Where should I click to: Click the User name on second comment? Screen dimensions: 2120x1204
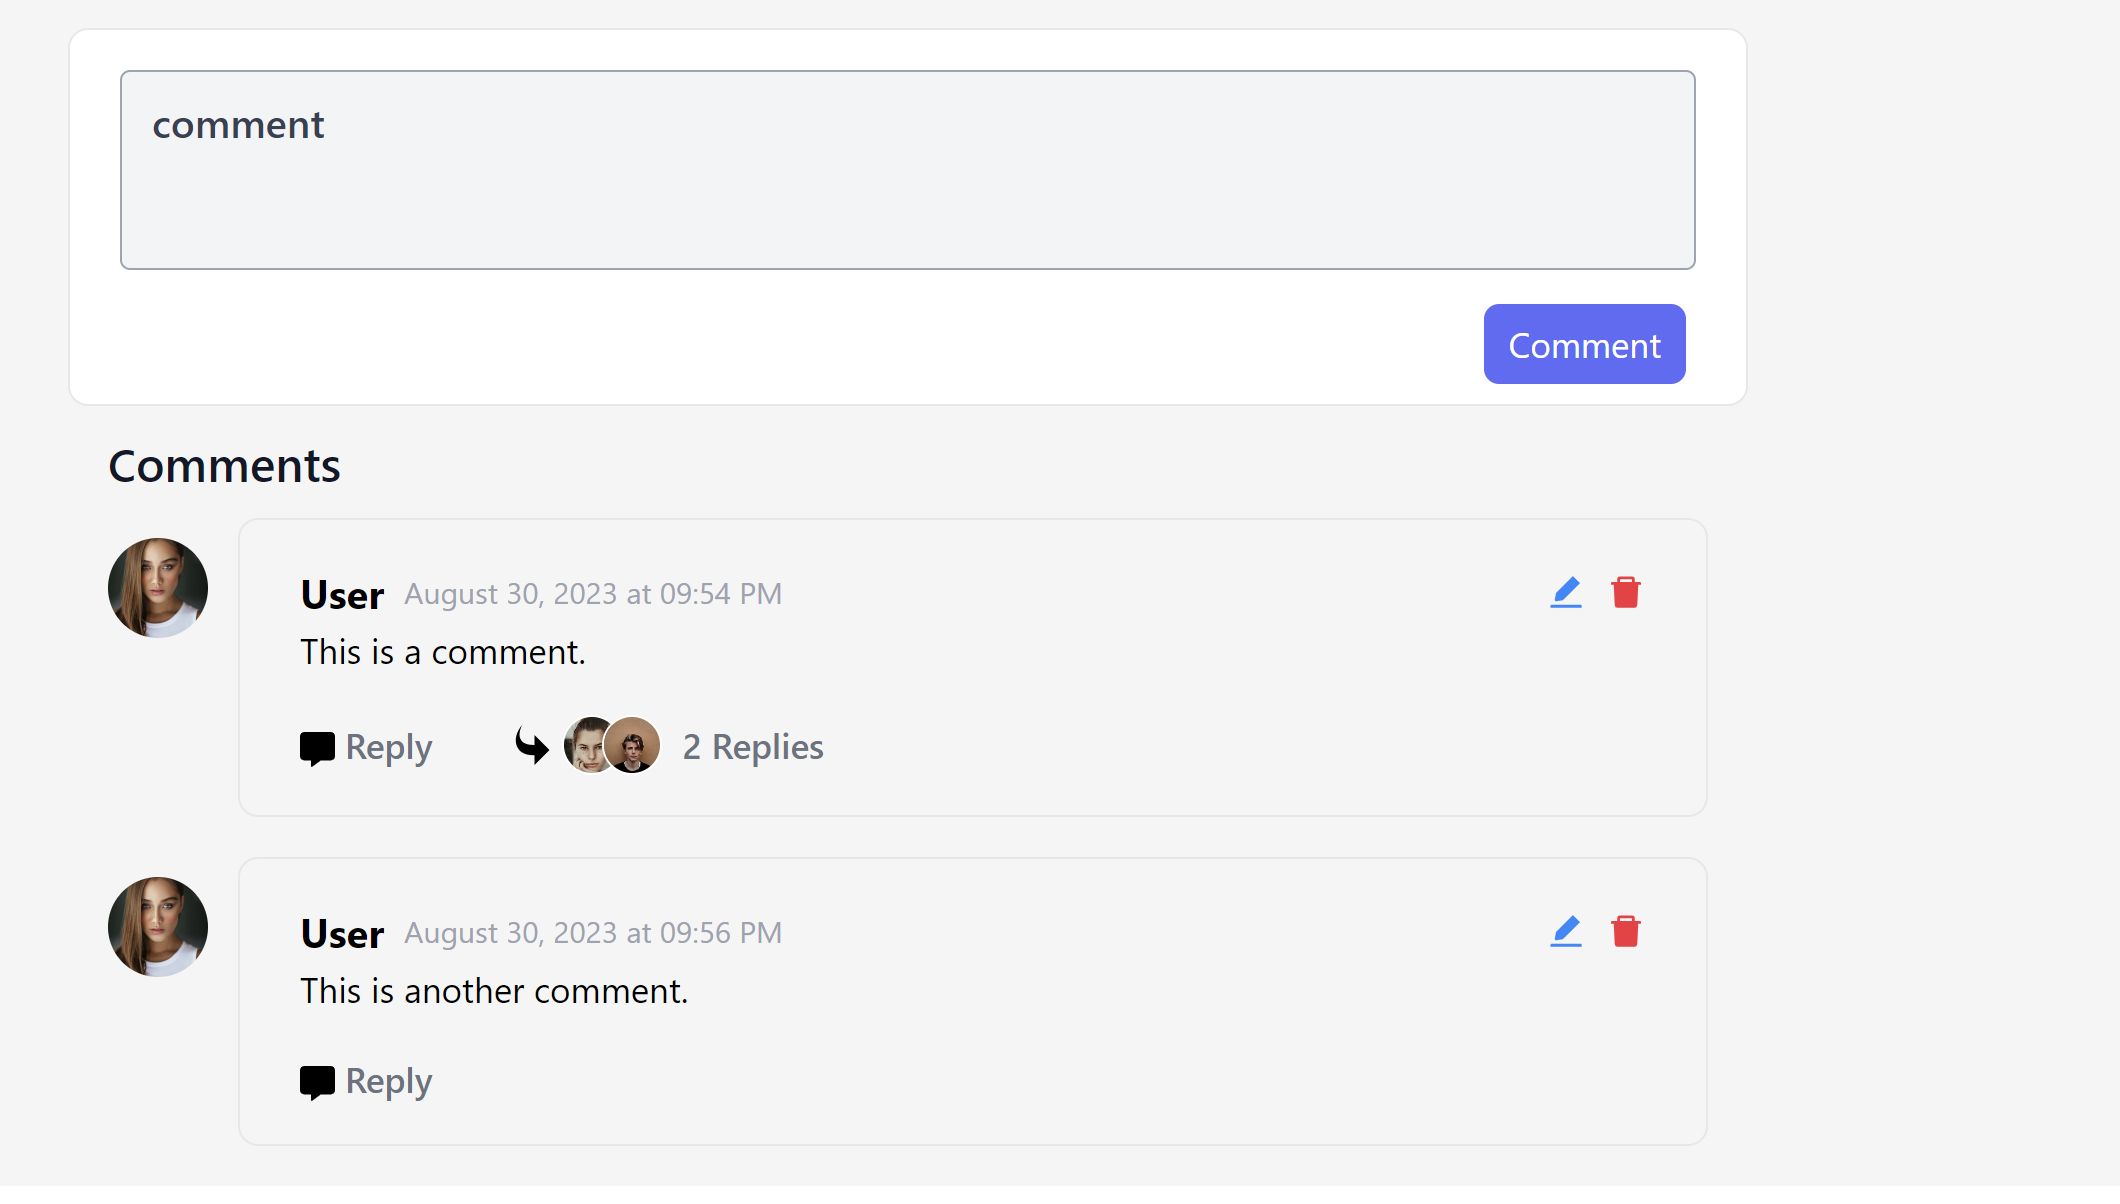coord(342,934)
